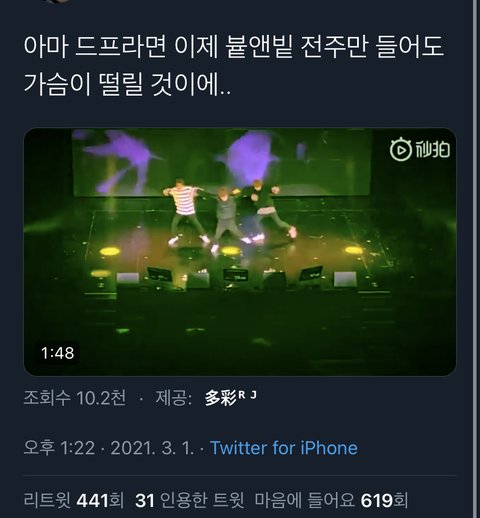Open video provider 多彩 R J profile
480x518 pixels.
tap(231, 398)
